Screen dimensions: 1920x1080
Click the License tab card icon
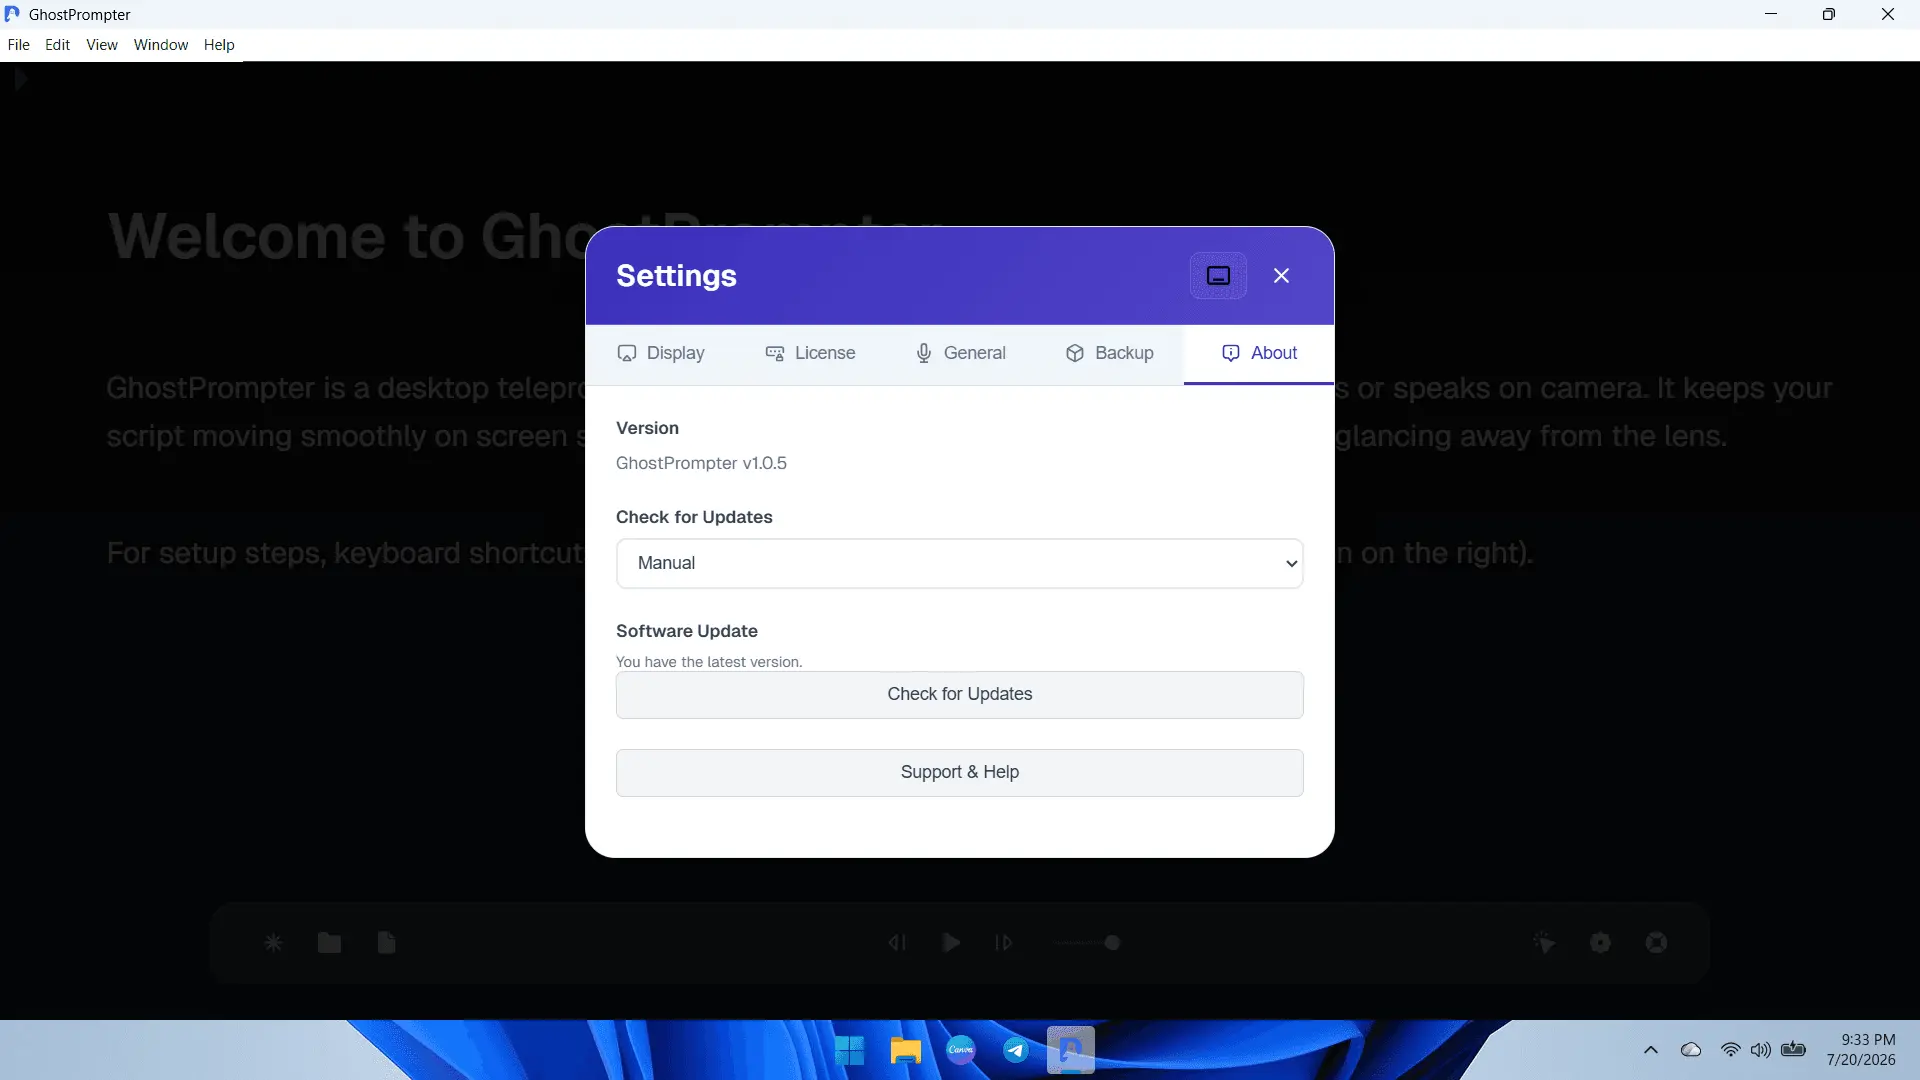click(775, 353)
